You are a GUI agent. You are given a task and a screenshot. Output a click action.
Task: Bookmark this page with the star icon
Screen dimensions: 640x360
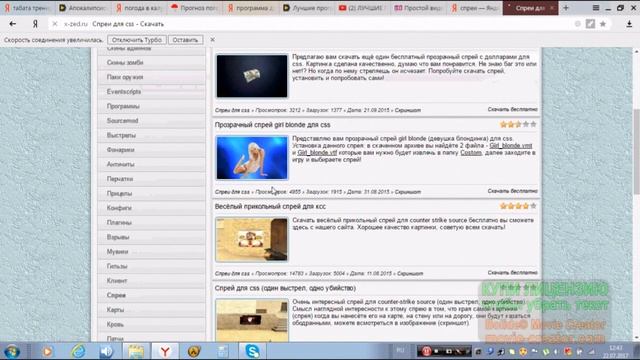pos(603,24)
